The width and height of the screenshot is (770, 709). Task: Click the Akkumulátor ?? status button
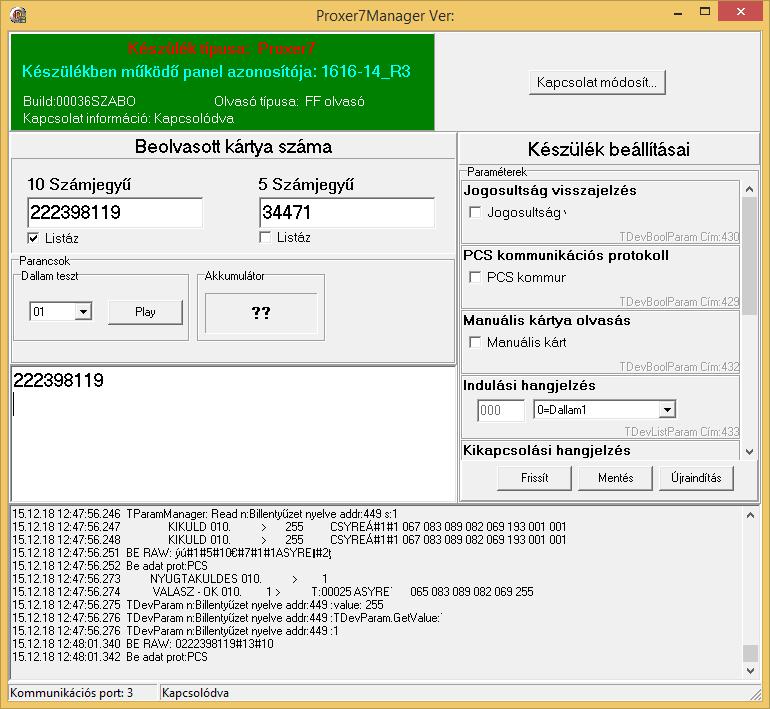(261, 313)
